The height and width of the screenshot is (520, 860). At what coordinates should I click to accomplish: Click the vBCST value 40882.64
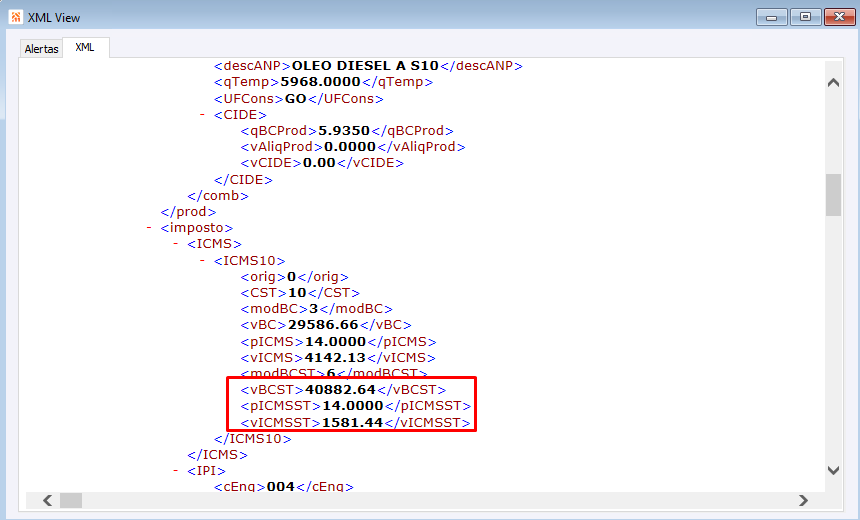pos(340,389)
